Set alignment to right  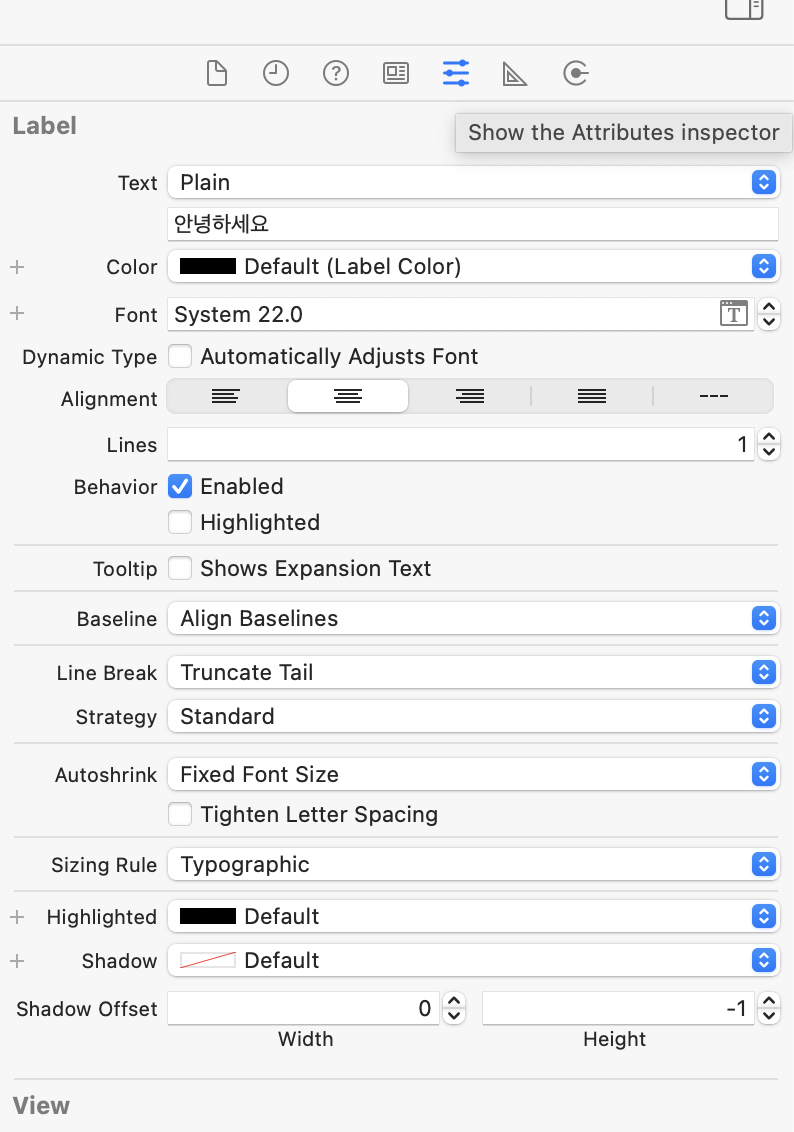(x=470, y=396)
